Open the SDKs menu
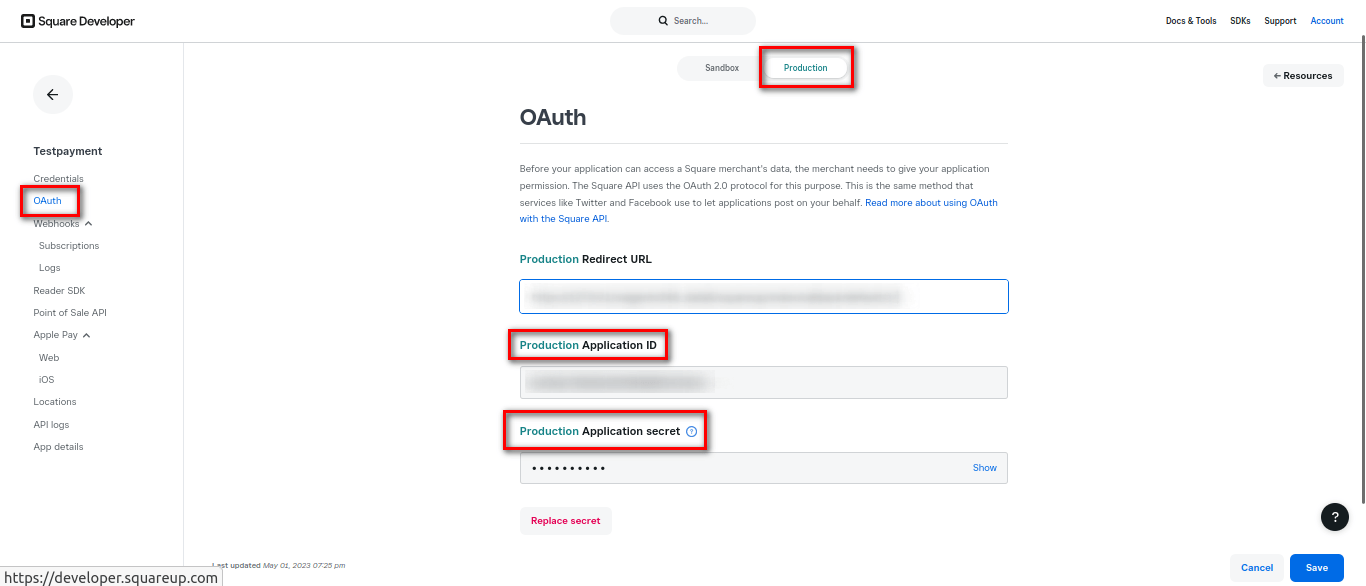 (x=1240, y=20)
